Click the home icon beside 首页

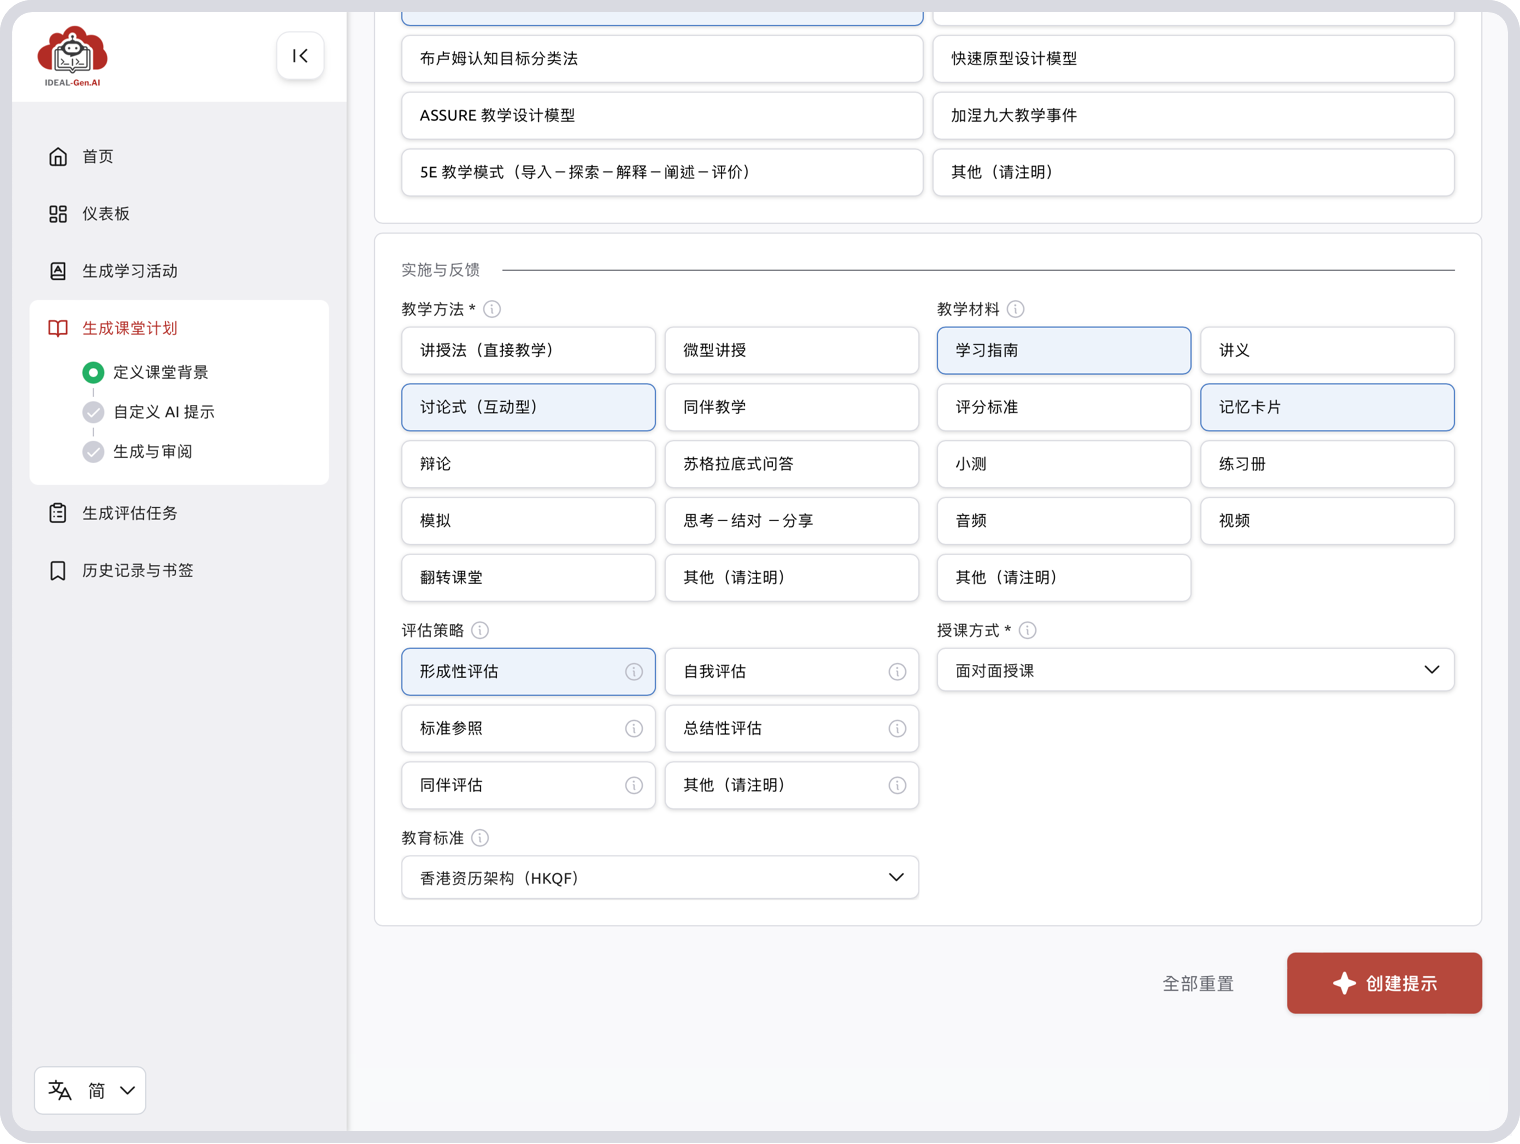click(x=58, y=156)
